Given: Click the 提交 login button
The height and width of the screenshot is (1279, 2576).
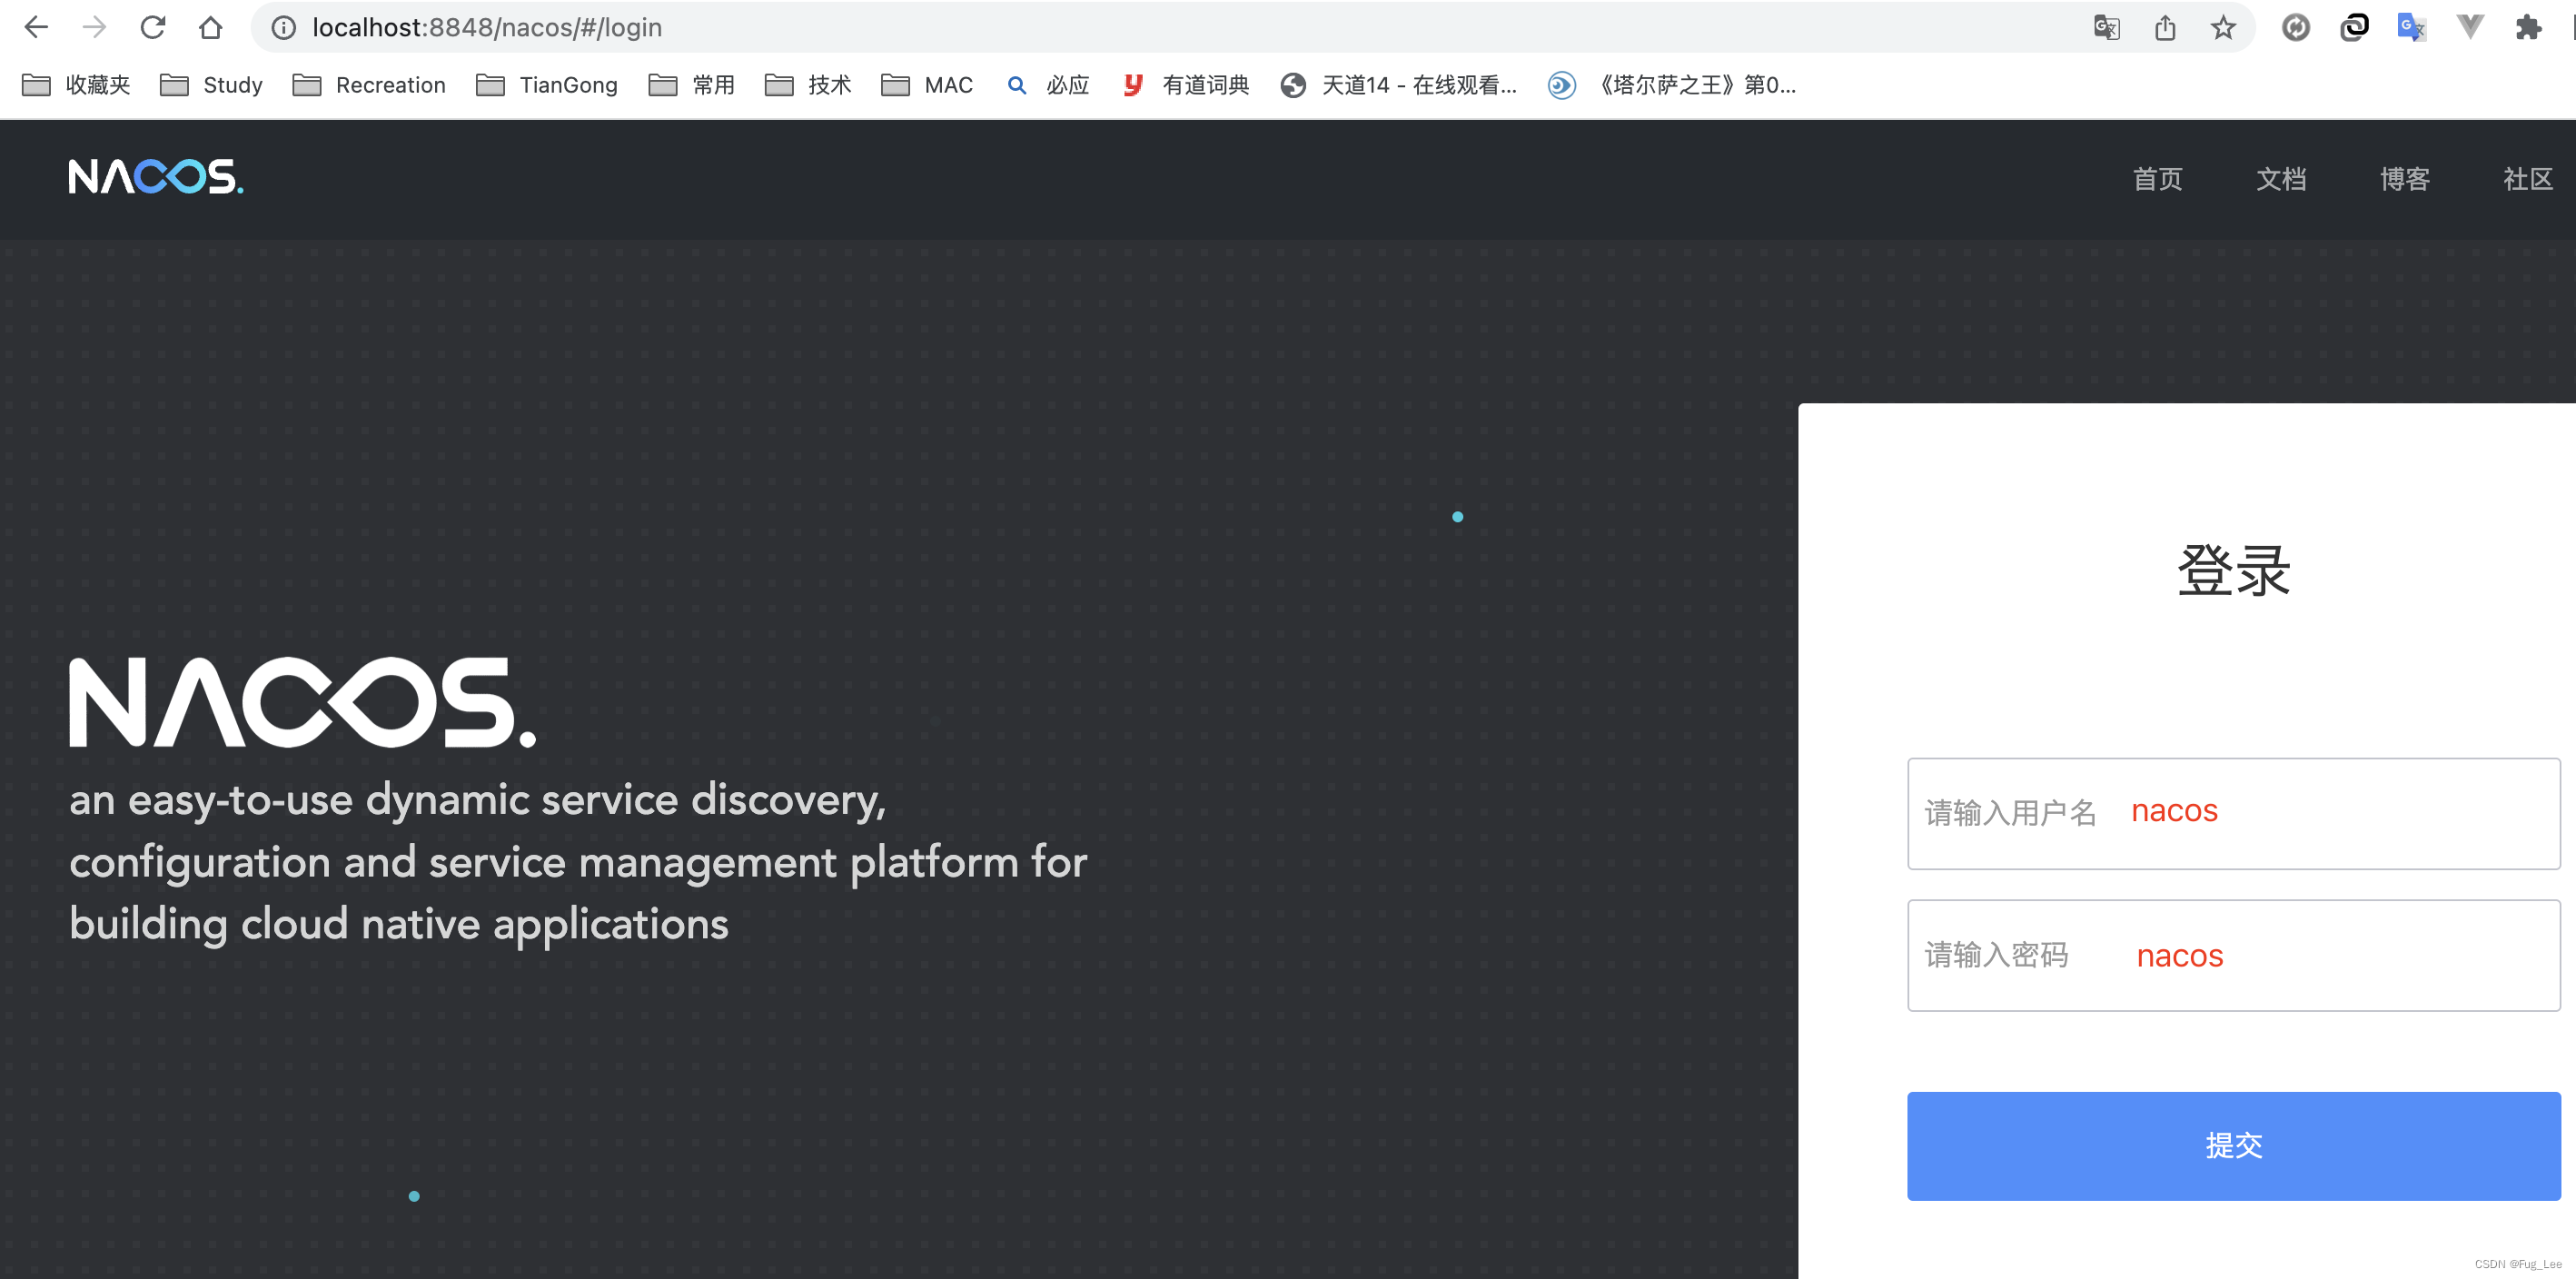Looking at the screenshot, I should tap(2233, 1145).
